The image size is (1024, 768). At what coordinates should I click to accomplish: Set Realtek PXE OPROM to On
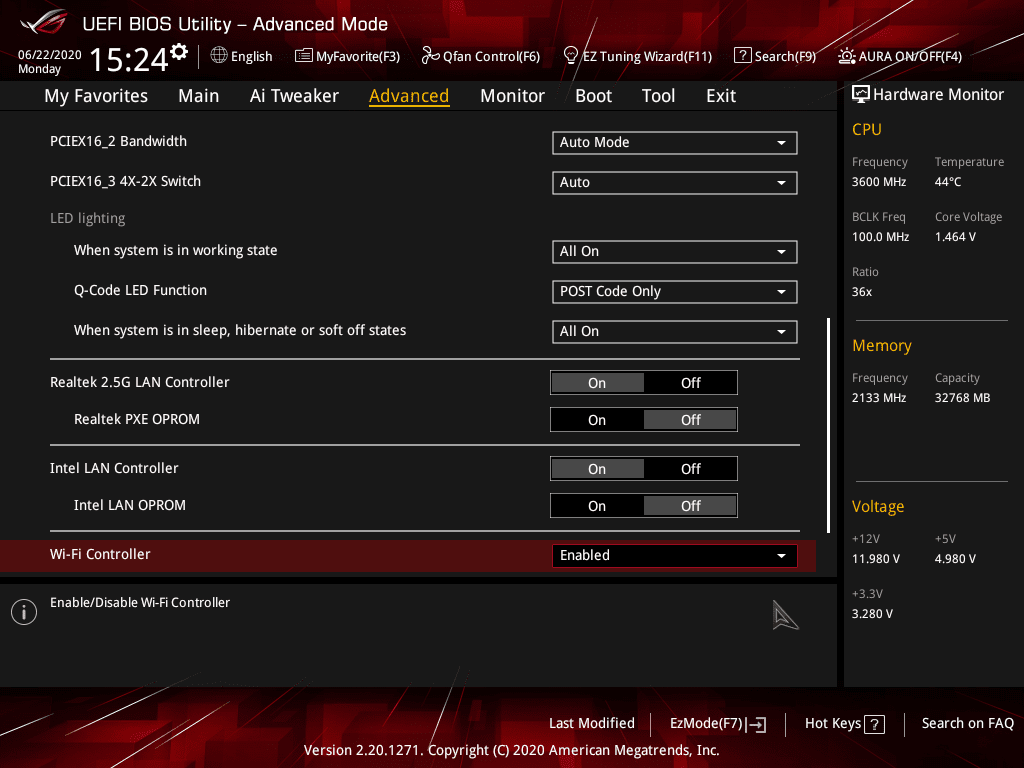pos(597,420)
